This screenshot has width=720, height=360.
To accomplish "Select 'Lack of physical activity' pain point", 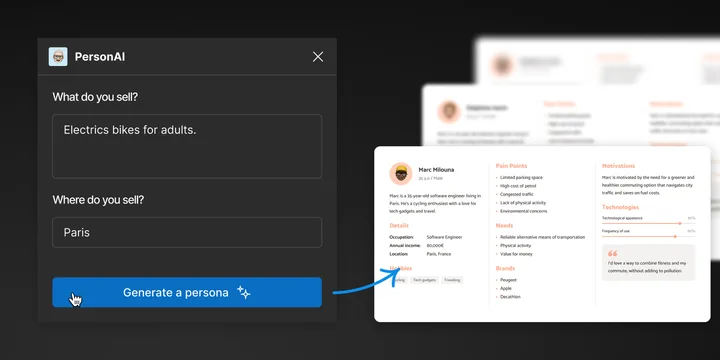I will [x=523, y=202].
